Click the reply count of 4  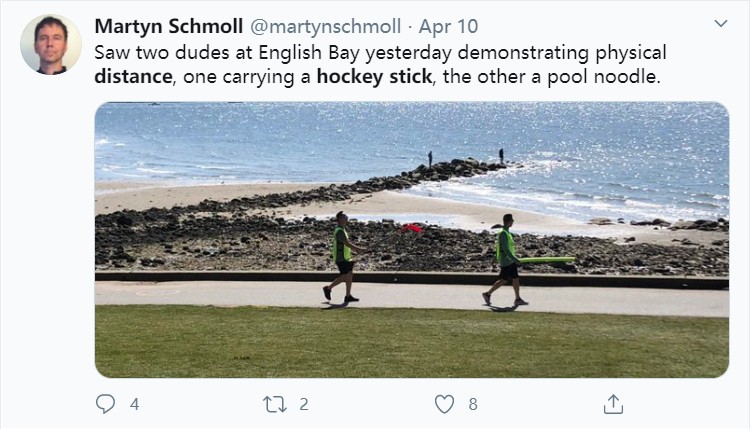click(x=135, y=404)
